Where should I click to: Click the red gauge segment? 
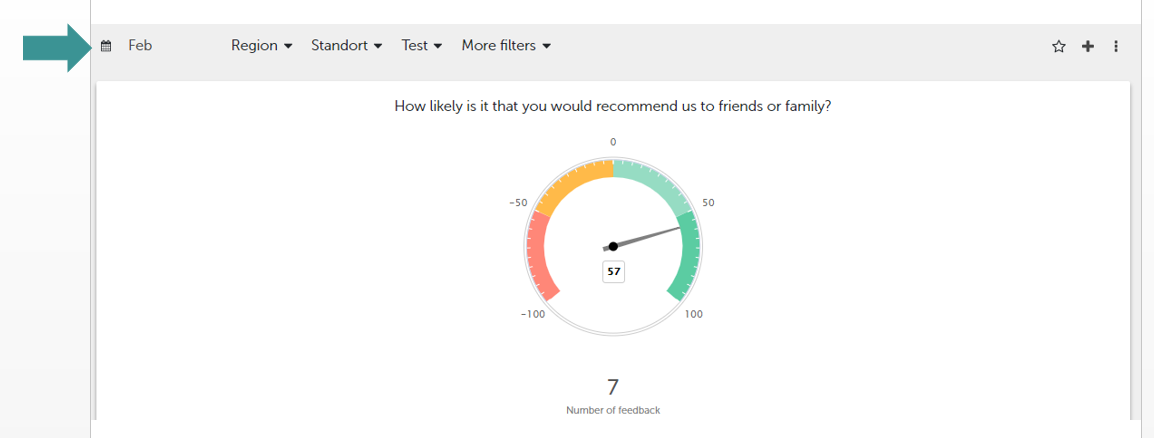(x=542, y=256)
